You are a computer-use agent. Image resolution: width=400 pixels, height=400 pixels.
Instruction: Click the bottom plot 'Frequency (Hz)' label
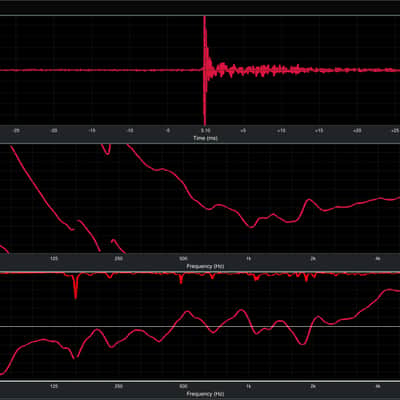205,394
